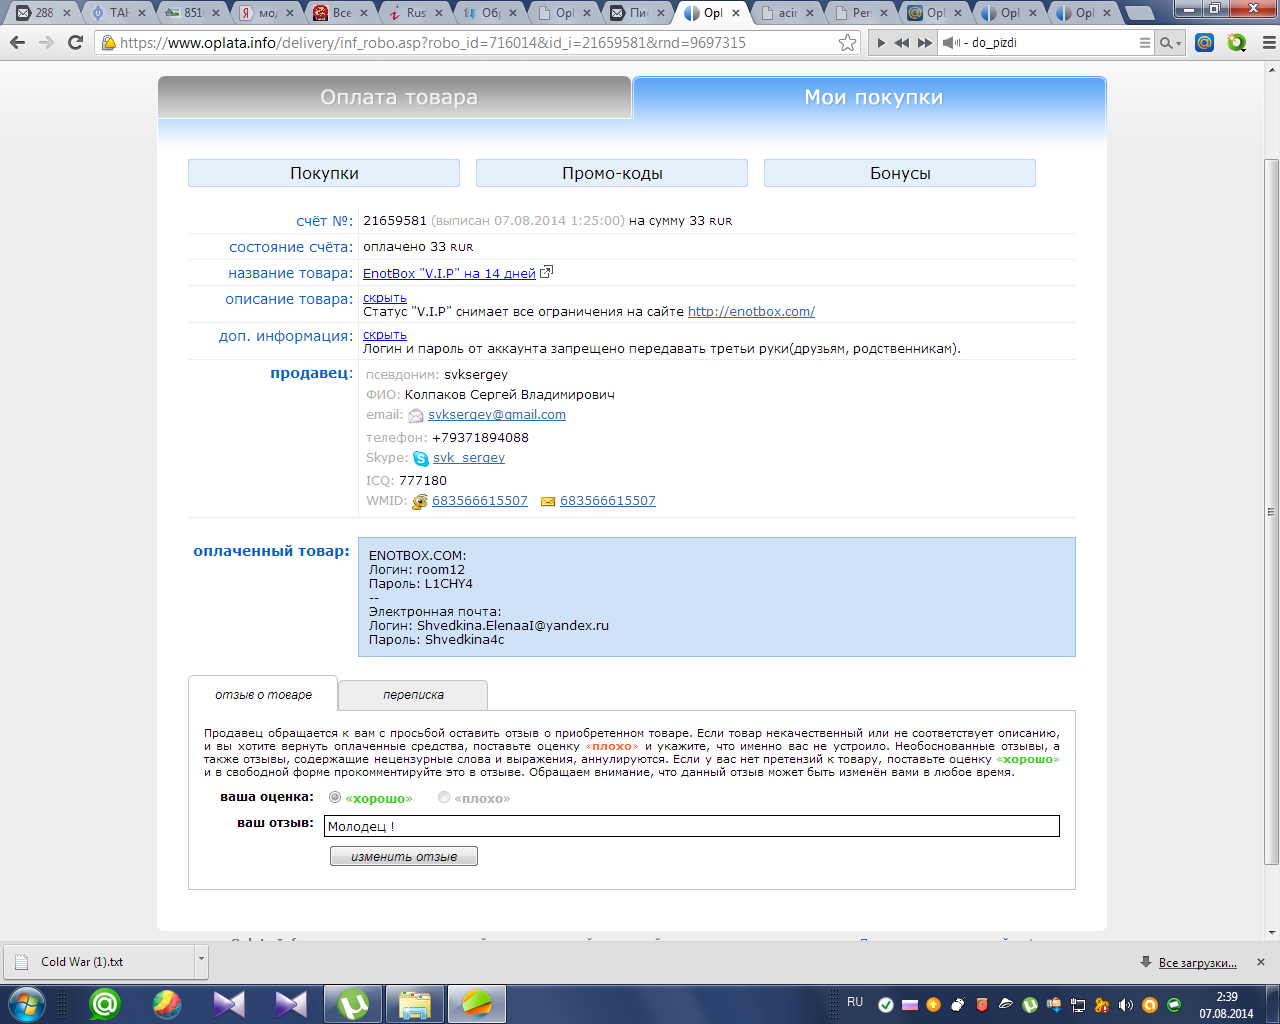Click the изменить отзыв button
The height and width of the screenshot is (1024, 1280).
click(x=404, y=856)
